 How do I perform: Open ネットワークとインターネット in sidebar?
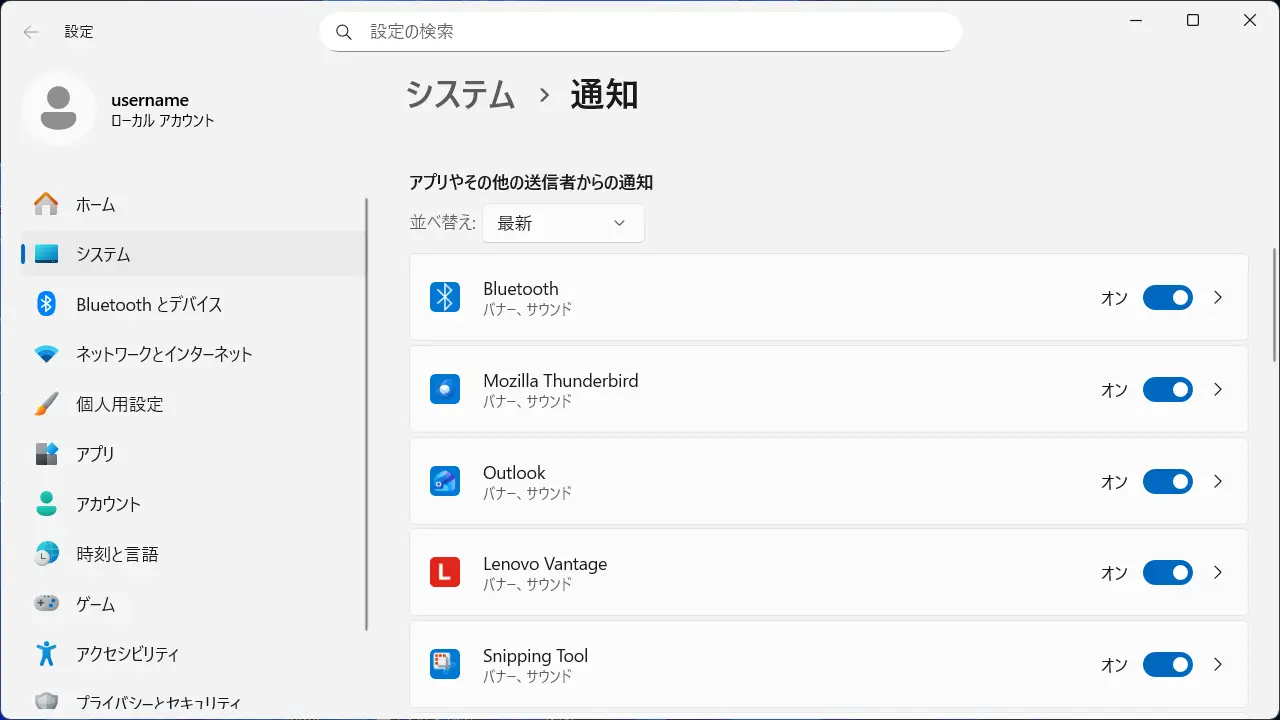click(x=164, y=354)
